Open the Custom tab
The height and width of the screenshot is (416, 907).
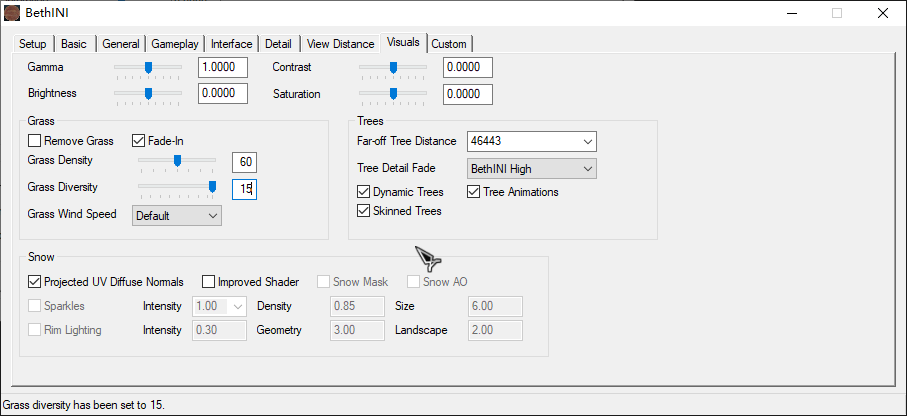[449, 44]
